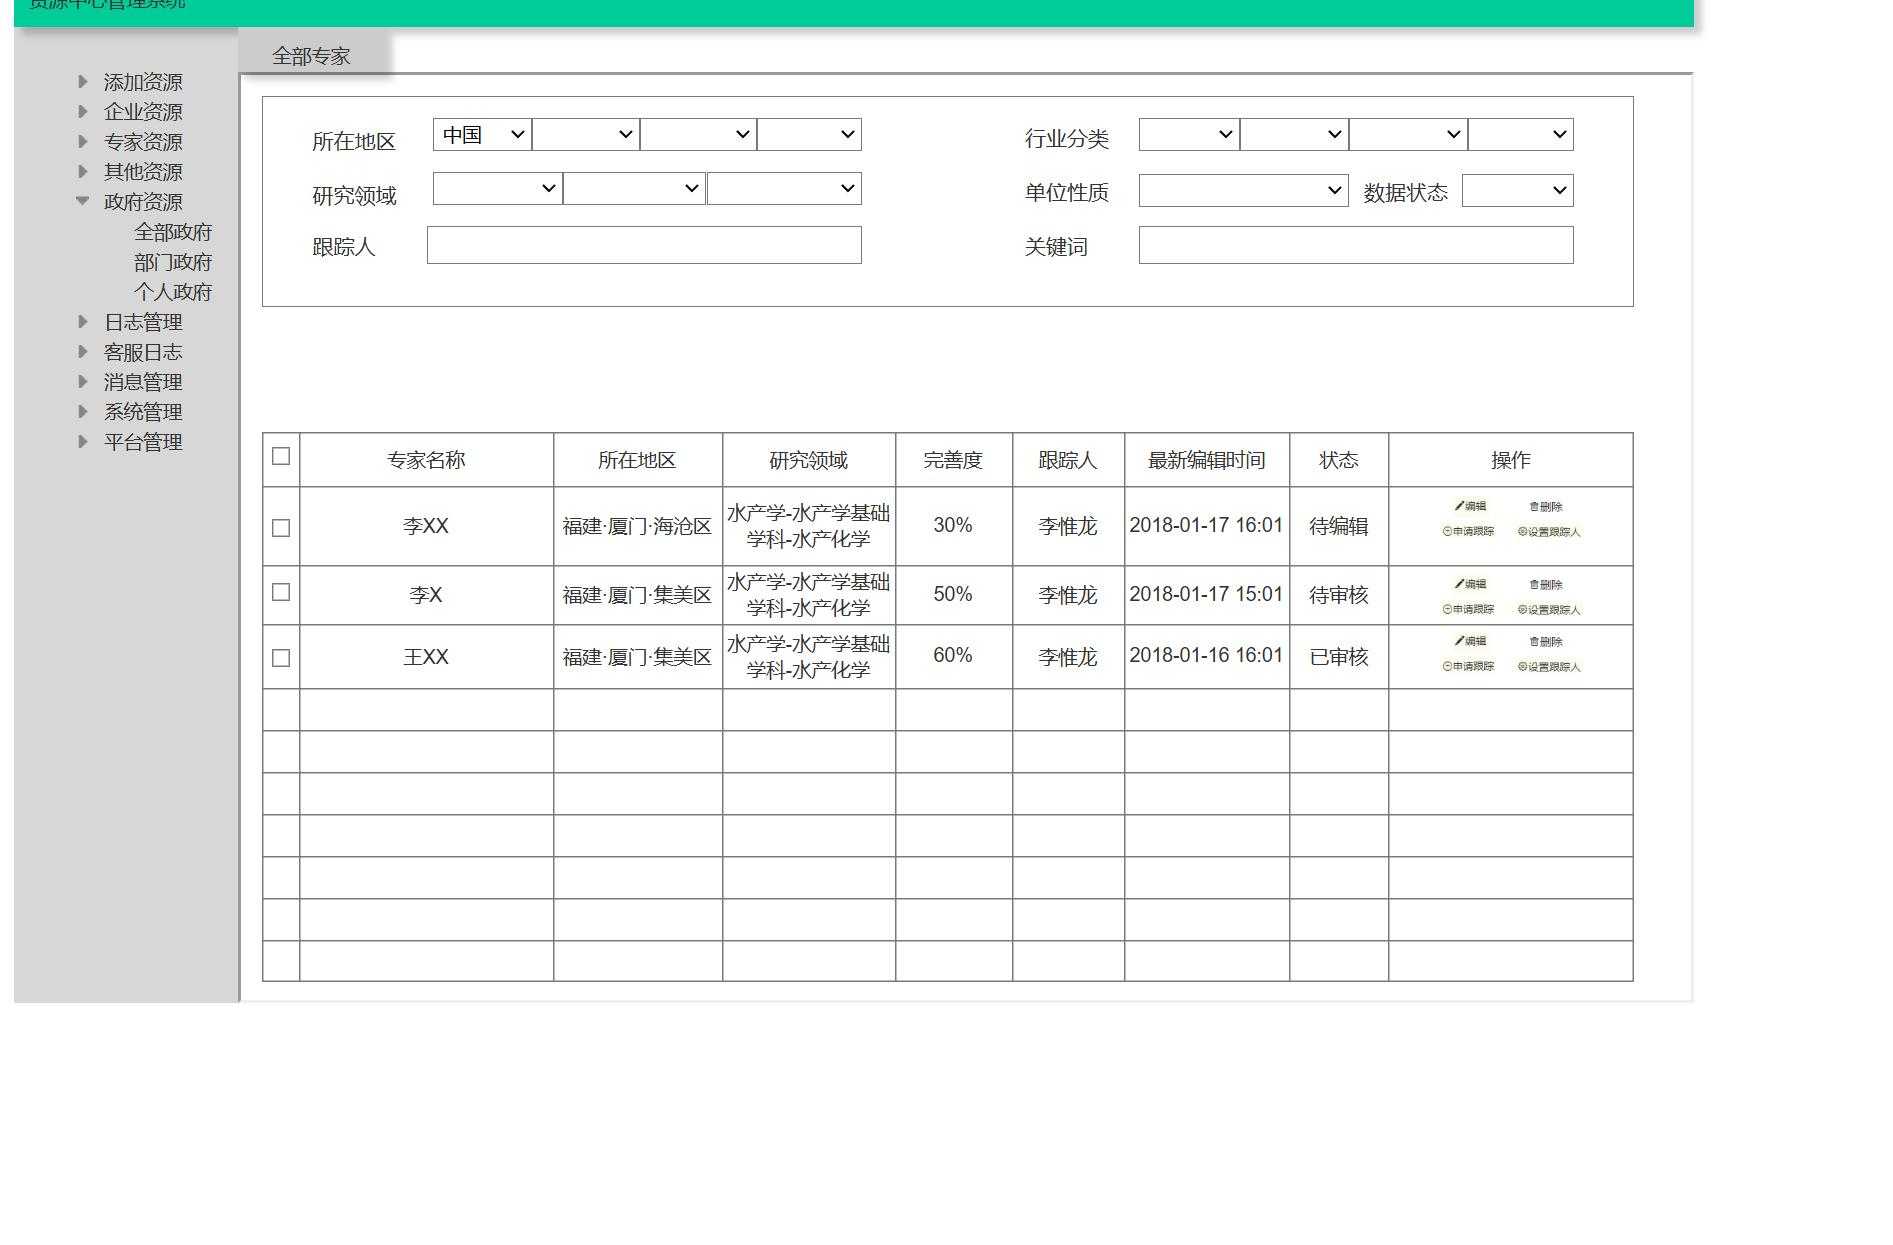The height and width of the screenshot is (1245, 1893).
Task: Click the delete trash icon for 李XX
Action: (1545, 506)
